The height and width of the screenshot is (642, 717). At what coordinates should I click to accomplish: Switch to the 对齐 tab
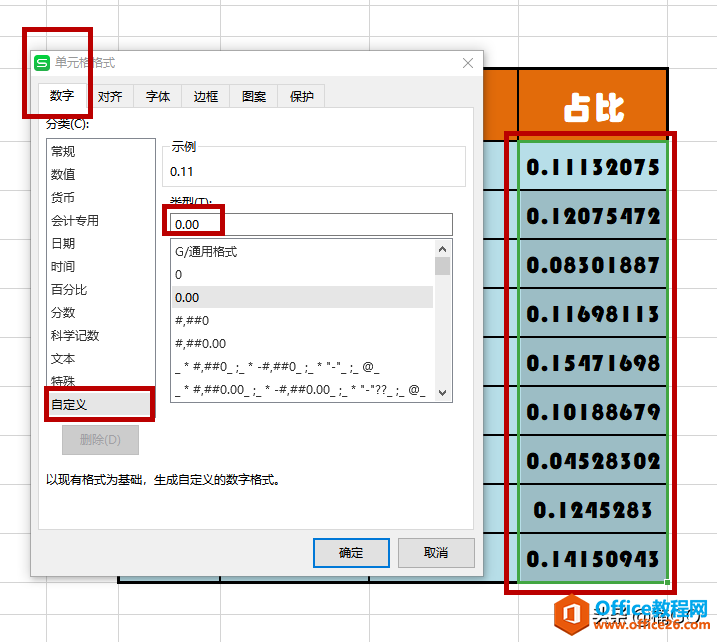[110, 96]
